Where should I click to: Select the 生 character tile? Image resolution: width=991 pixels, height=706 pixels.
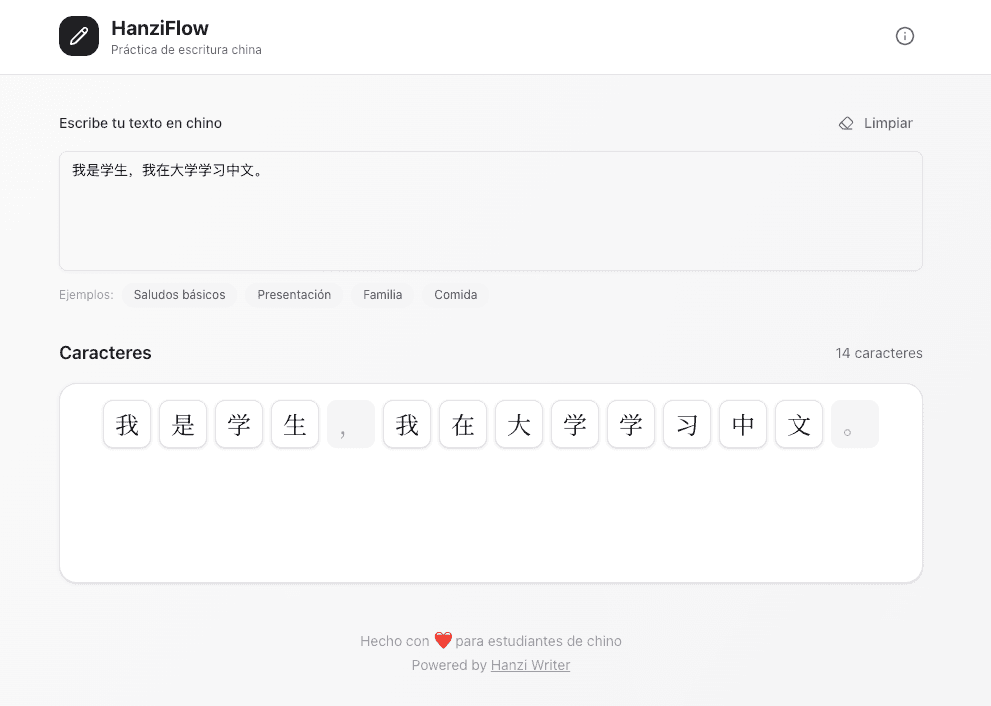(295, 424)
